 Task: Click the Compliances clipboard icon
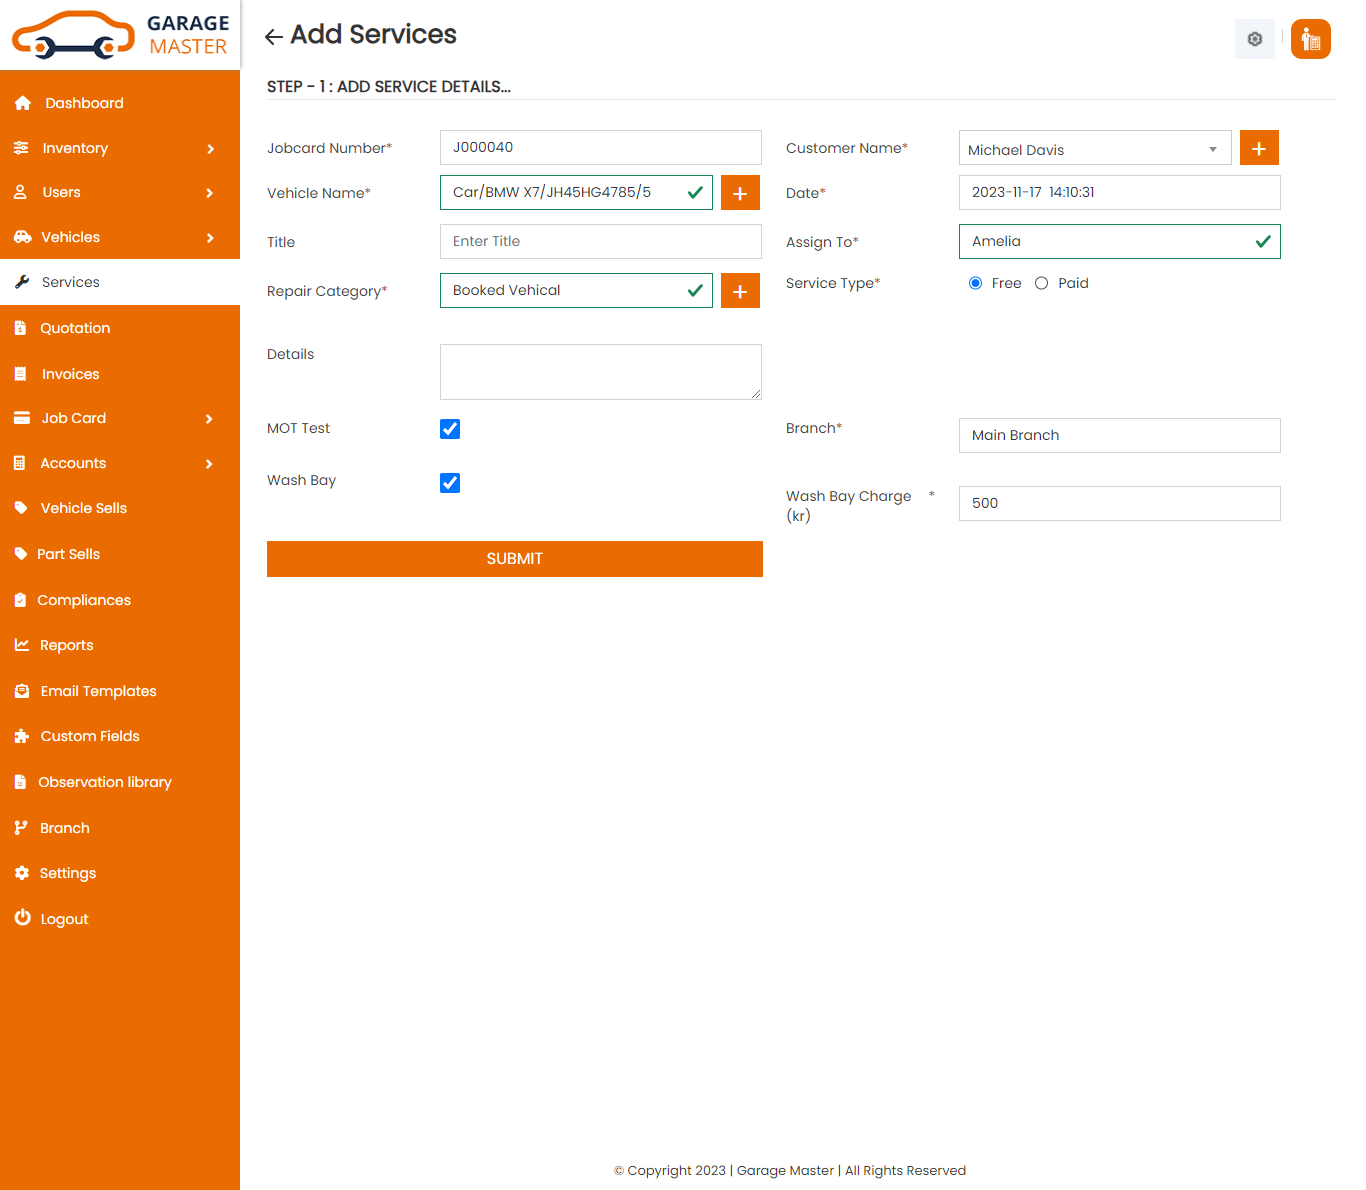pos(20,600)
